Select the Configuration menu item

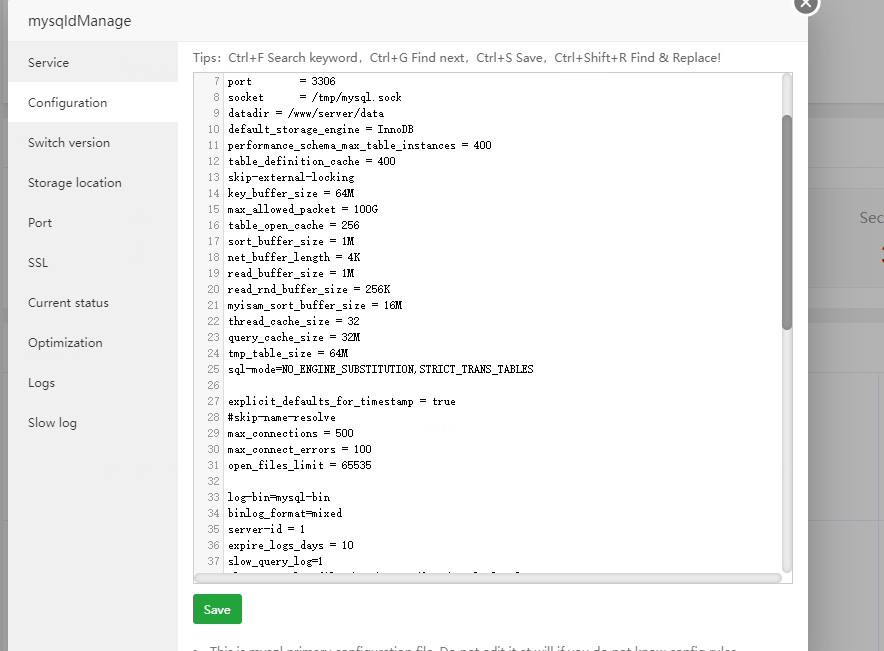(x=67, y=103)
